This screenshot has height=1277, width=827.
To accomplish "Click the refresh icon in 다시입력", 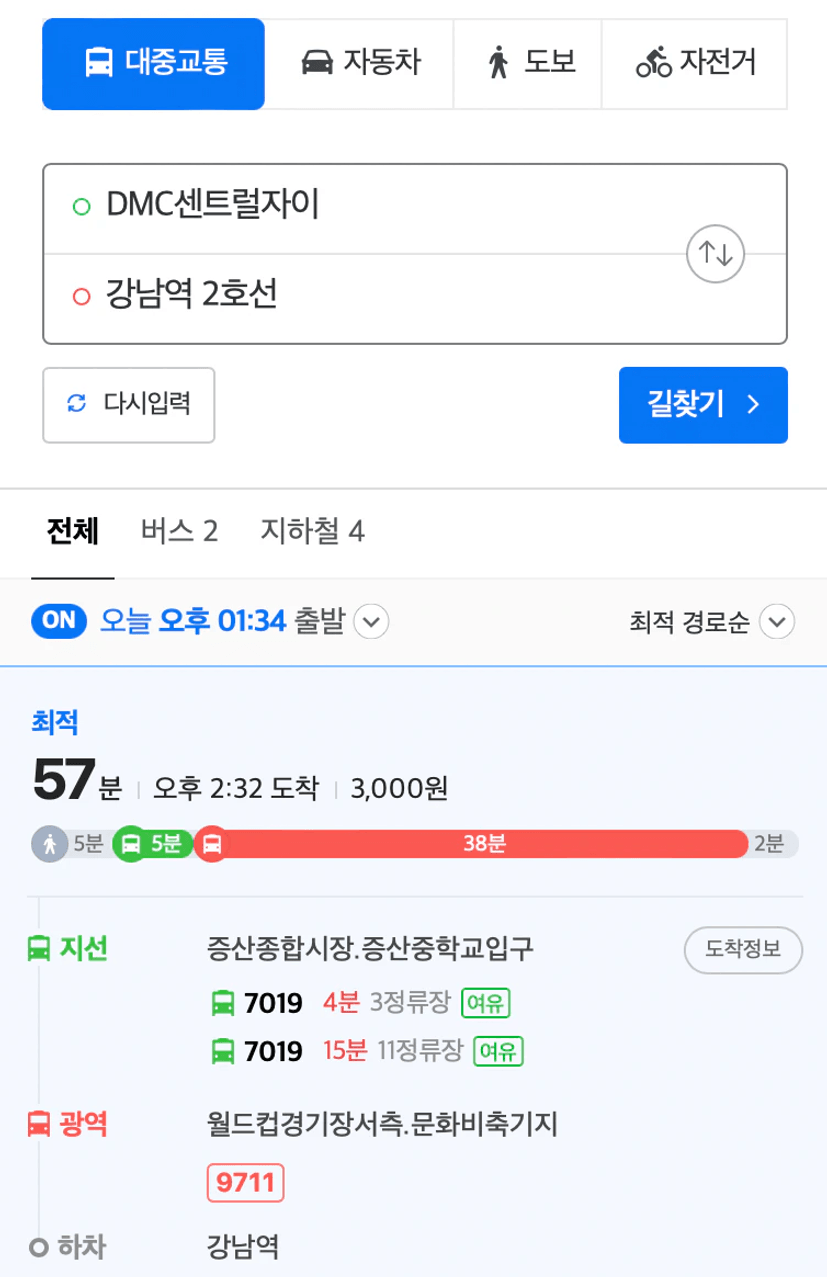I will pos(77,404).
